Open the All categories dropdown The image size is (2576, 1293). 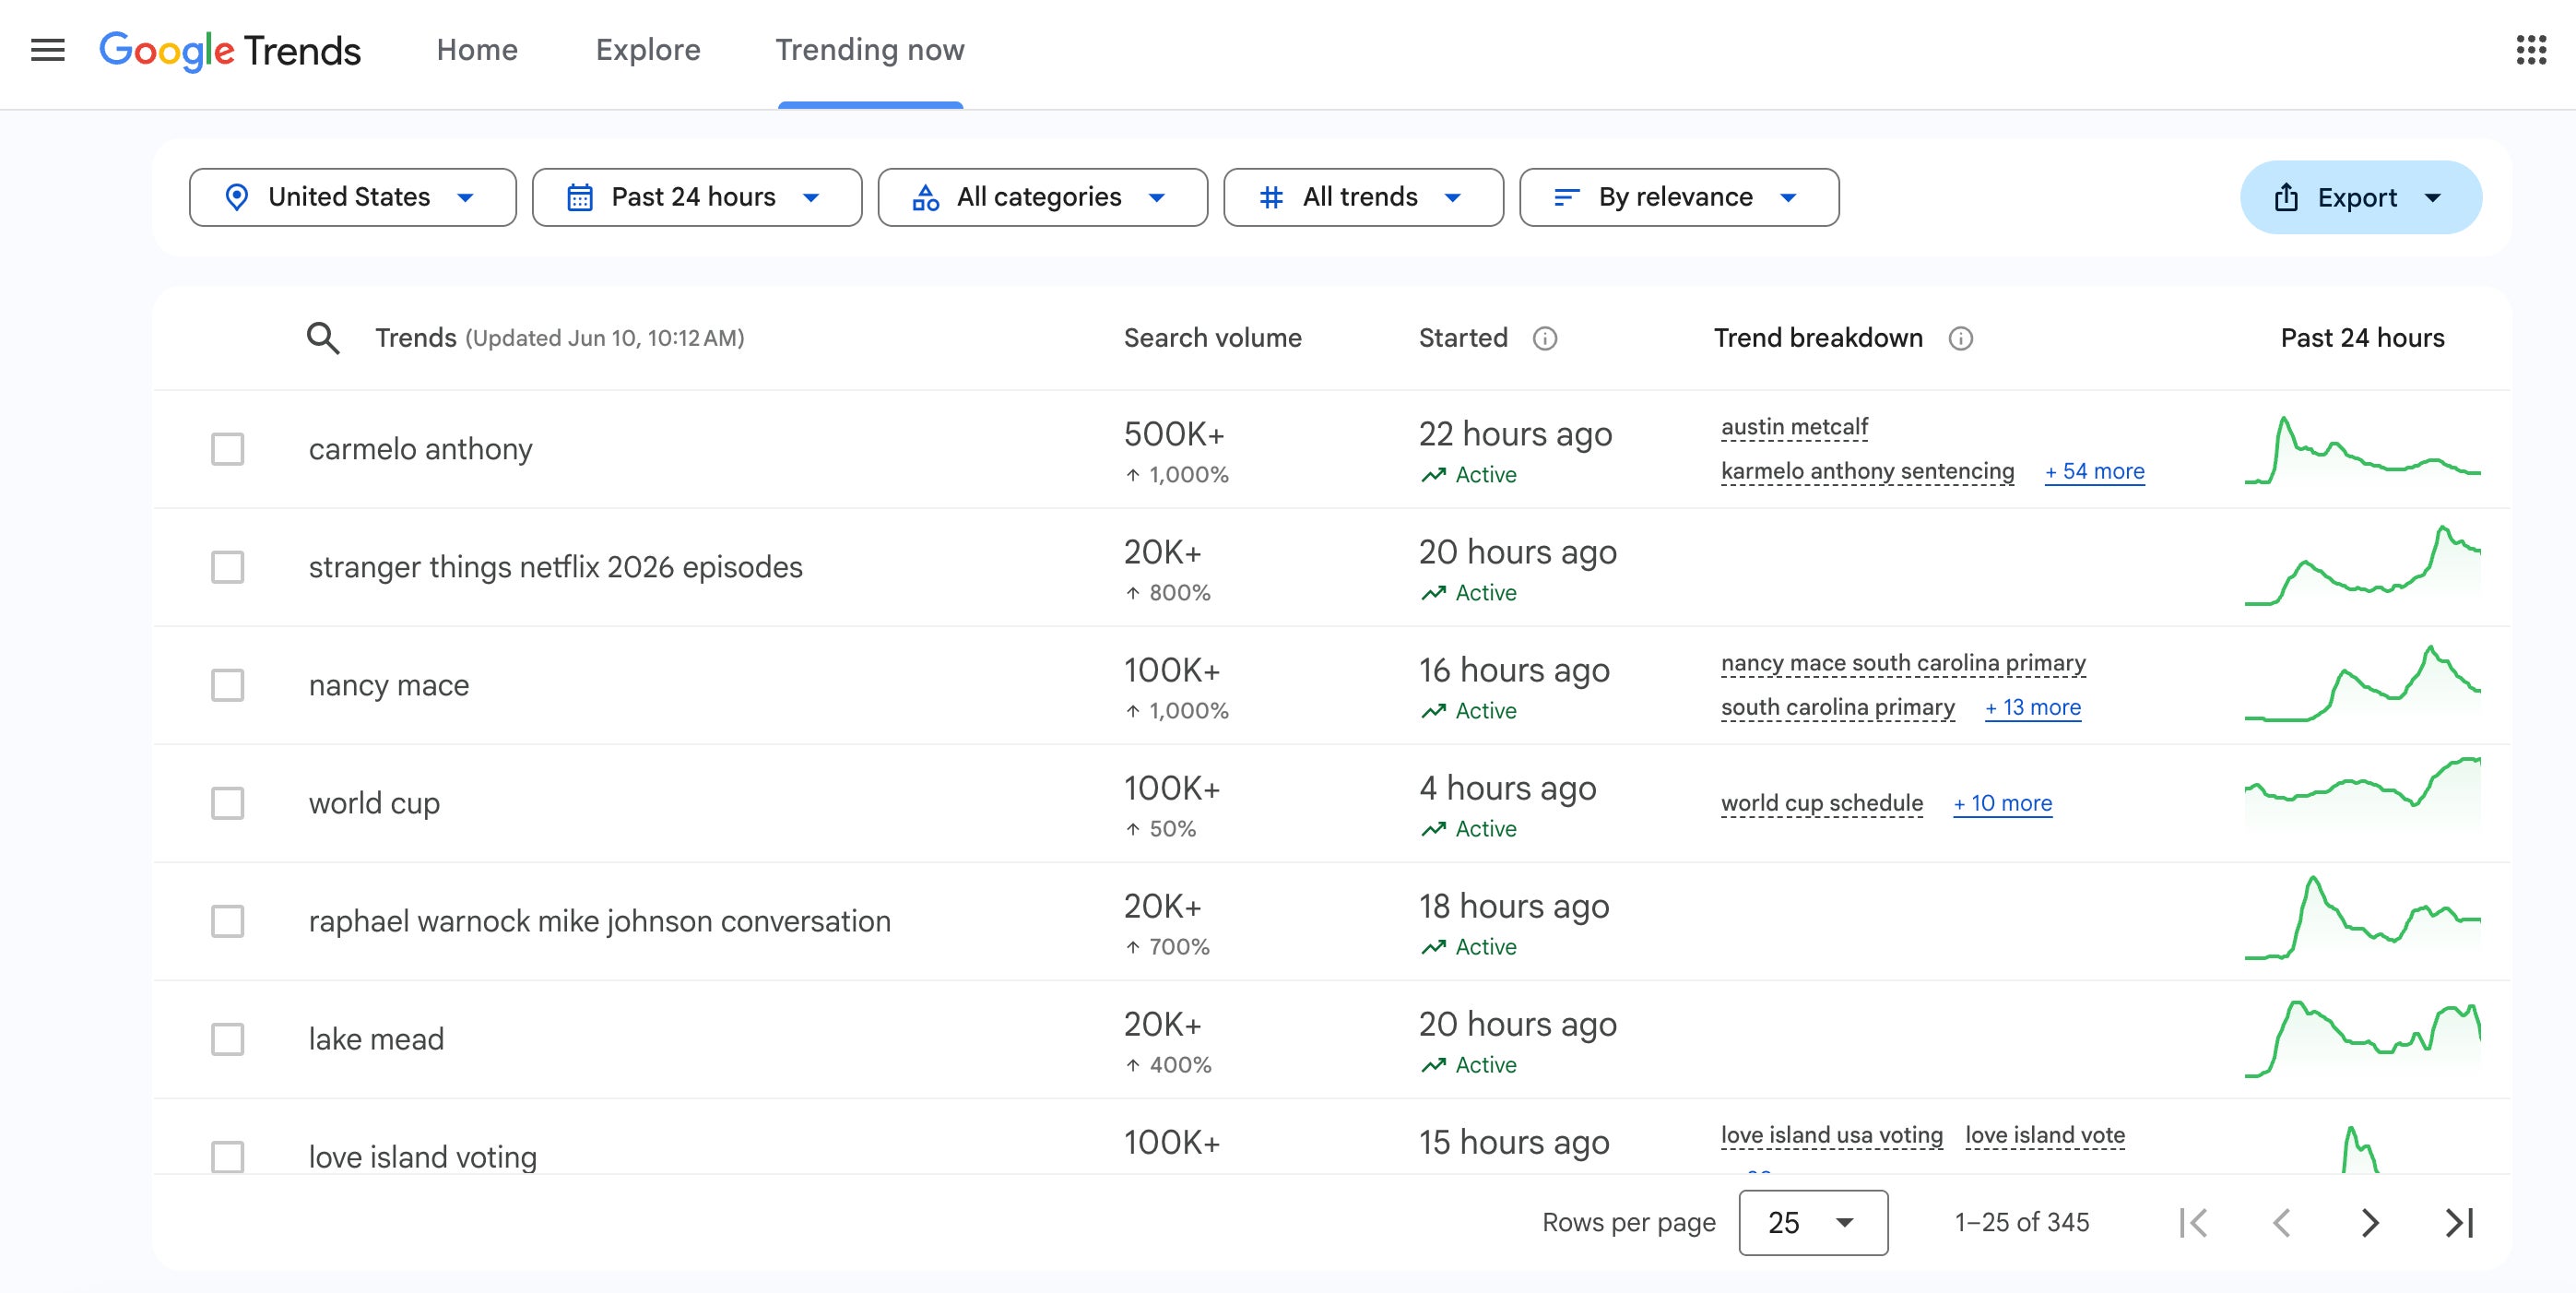click(1043, 197)
